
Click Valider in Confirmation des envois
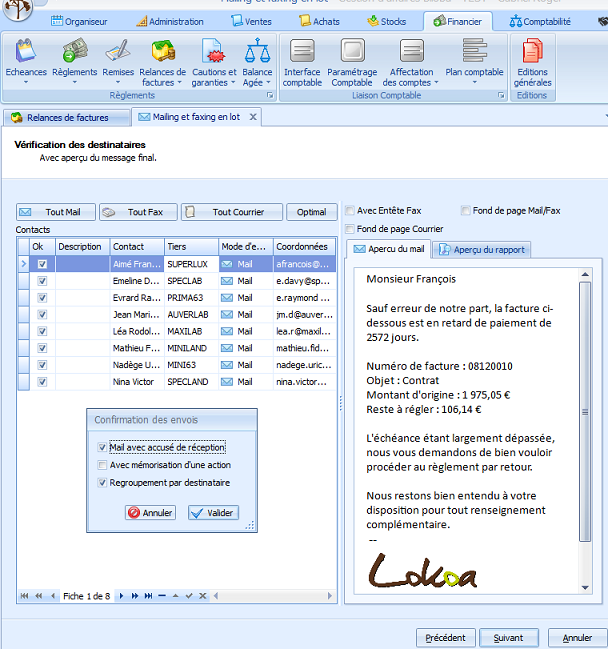(214, 512)
